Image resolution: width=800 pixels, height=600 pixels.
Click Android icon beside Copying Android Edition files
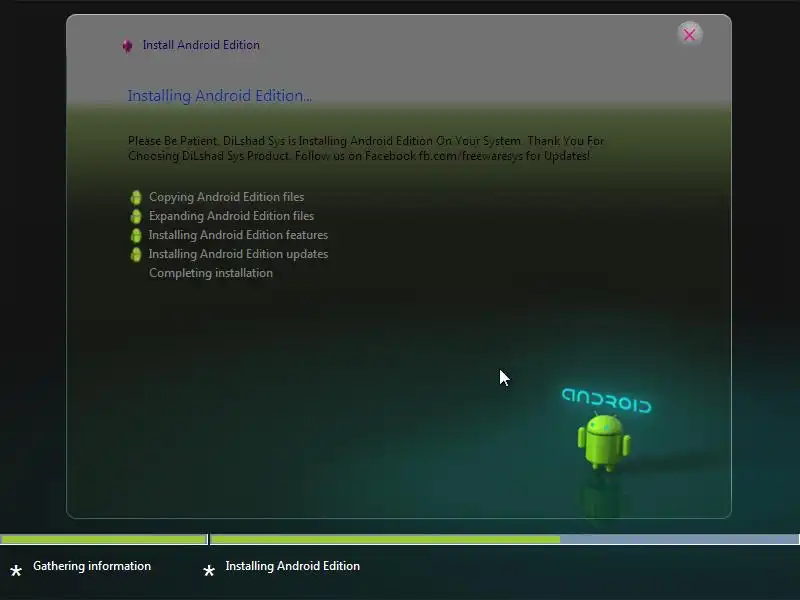tap(136, 197)
